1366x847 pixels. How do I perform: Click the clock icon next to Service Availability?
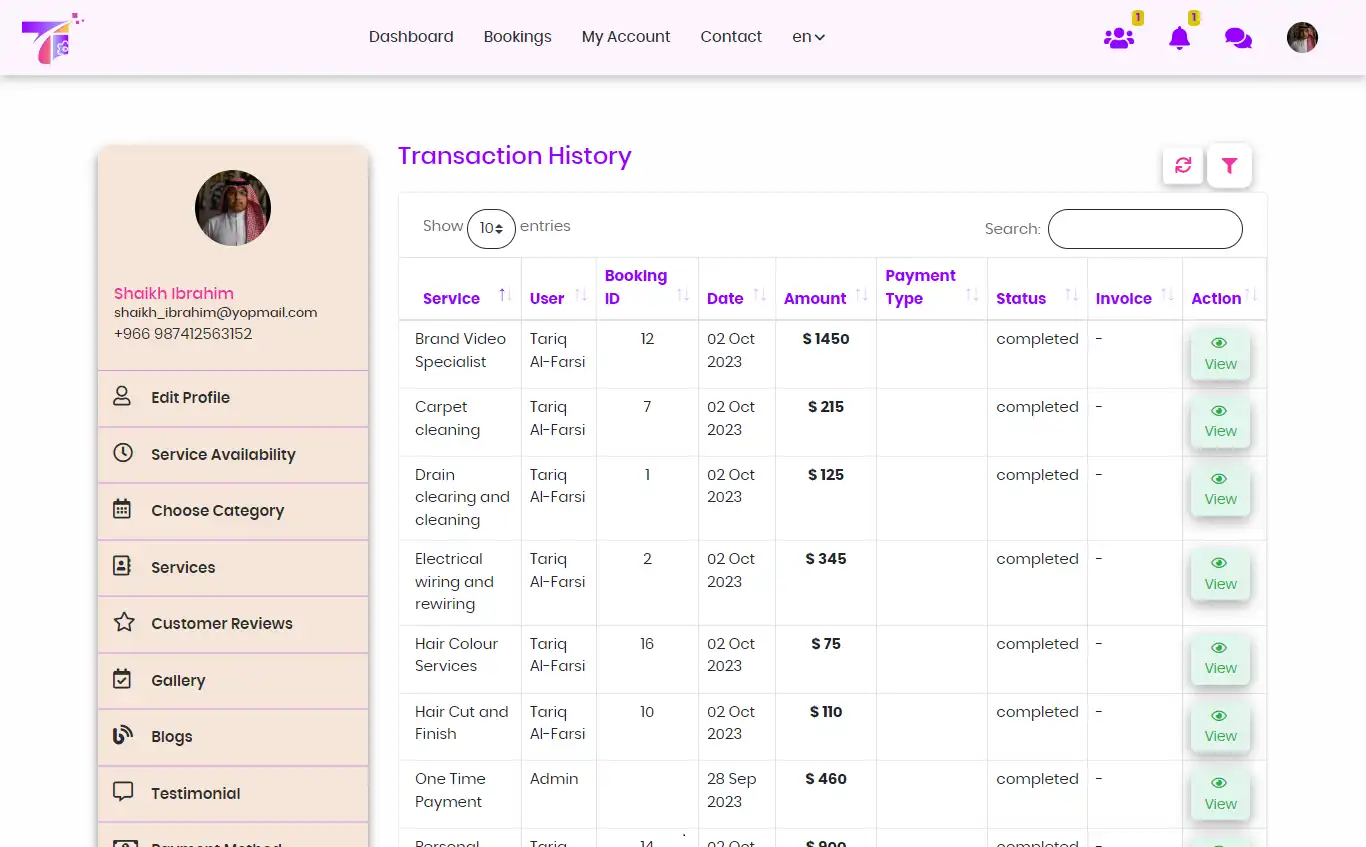[x=122, y=453]
